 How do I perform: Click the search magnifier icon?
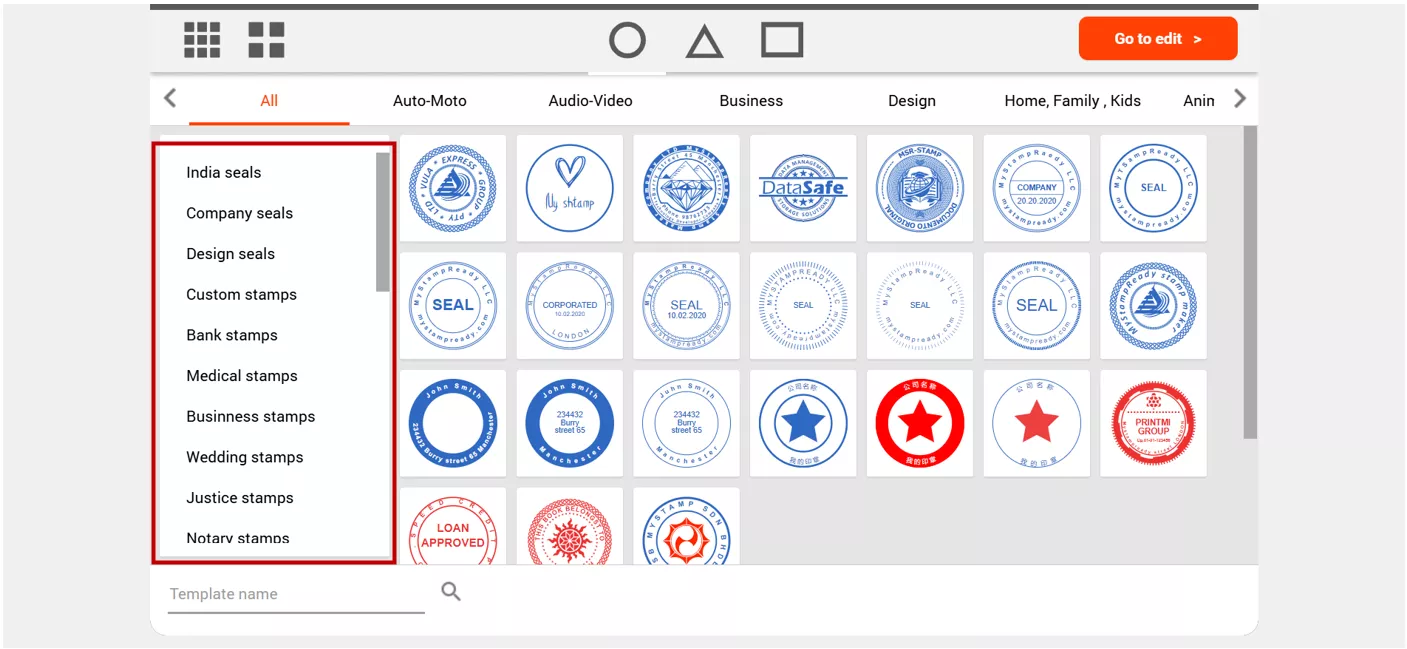pos(450,591)
